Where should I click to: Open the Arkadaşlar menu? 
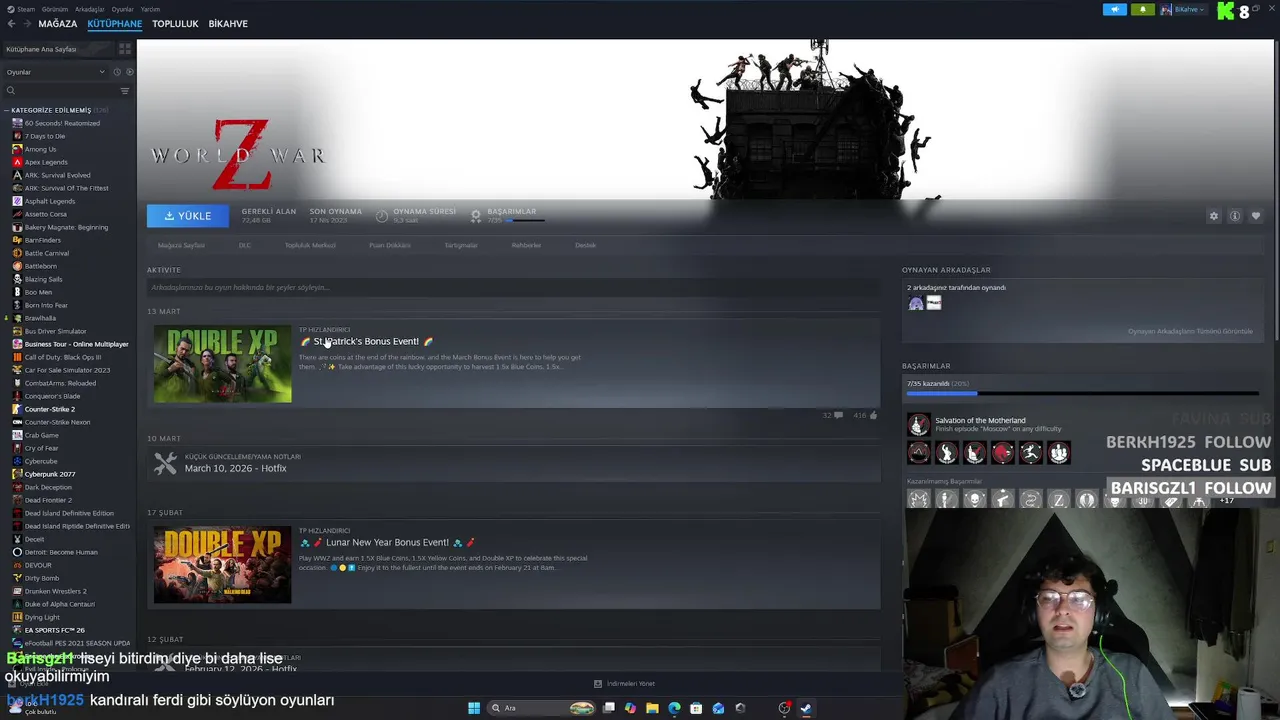pos(90,9)
